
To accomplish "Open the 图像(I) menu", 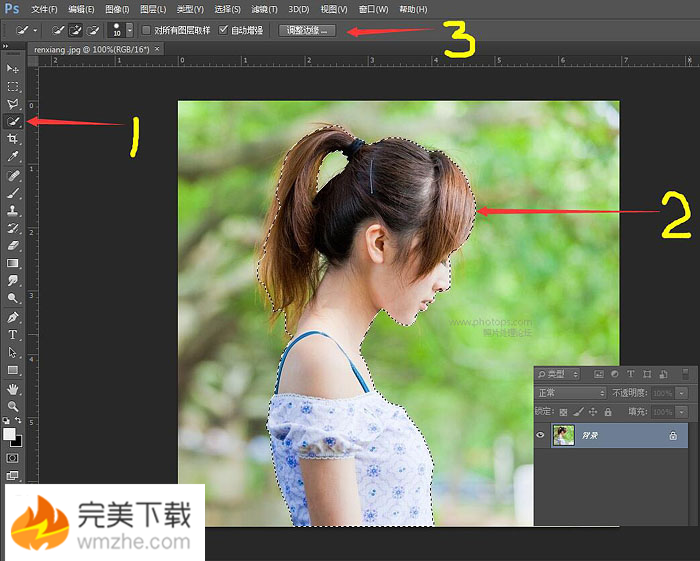I will (117, 9).
